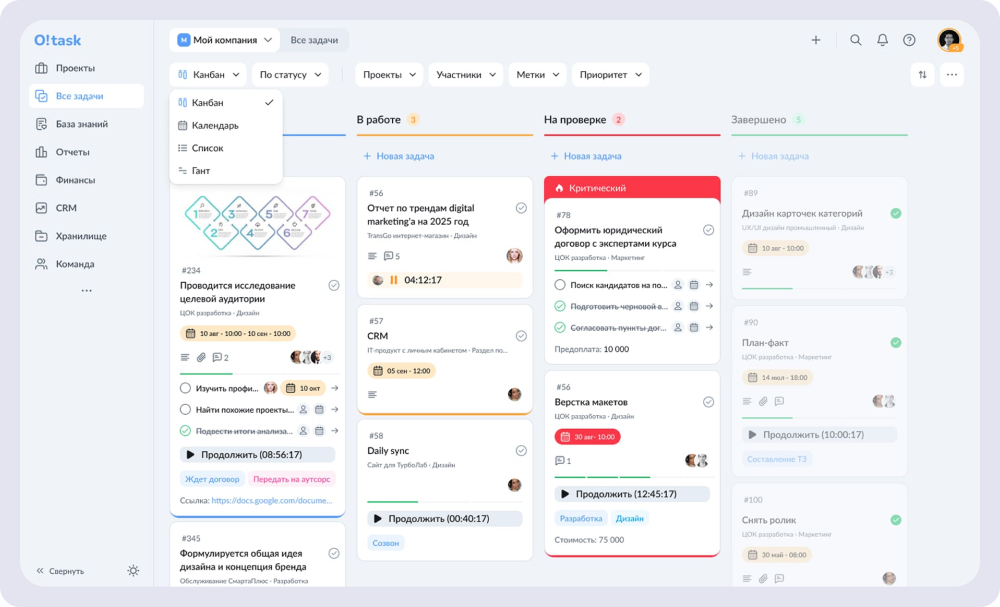Open the search magnifier icon
The width and height of the screenshot is (1000, 607).
pyautogui.click(x=855, y=40)
